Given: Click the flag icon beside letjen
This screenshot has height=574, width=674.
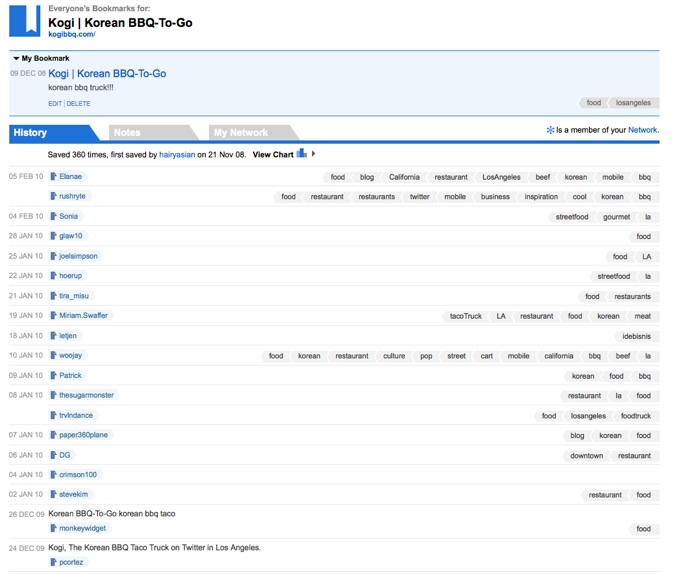Looking at the screenshot, I should click(54, 336).
